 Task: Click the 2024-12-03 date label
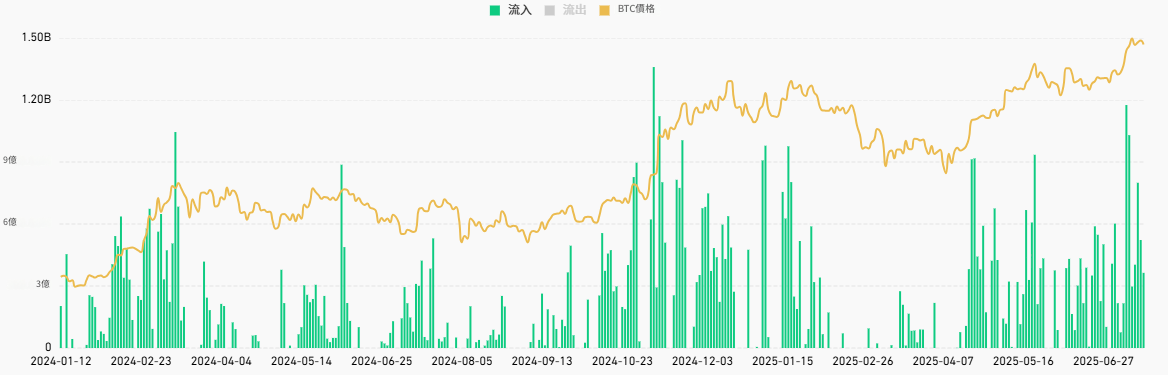(x=702, y=361)
